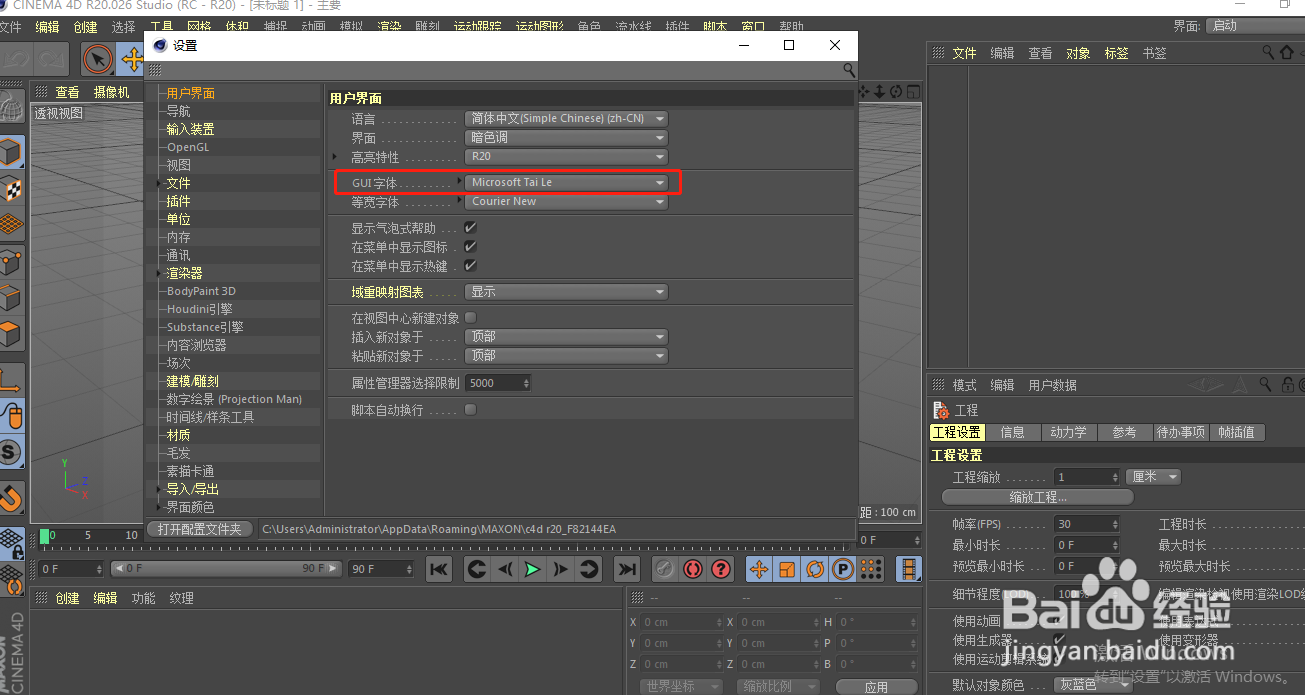The image size is (1305, 695).
Task: Click 应用 apply button in coordinates
Action: click(876, 687)
